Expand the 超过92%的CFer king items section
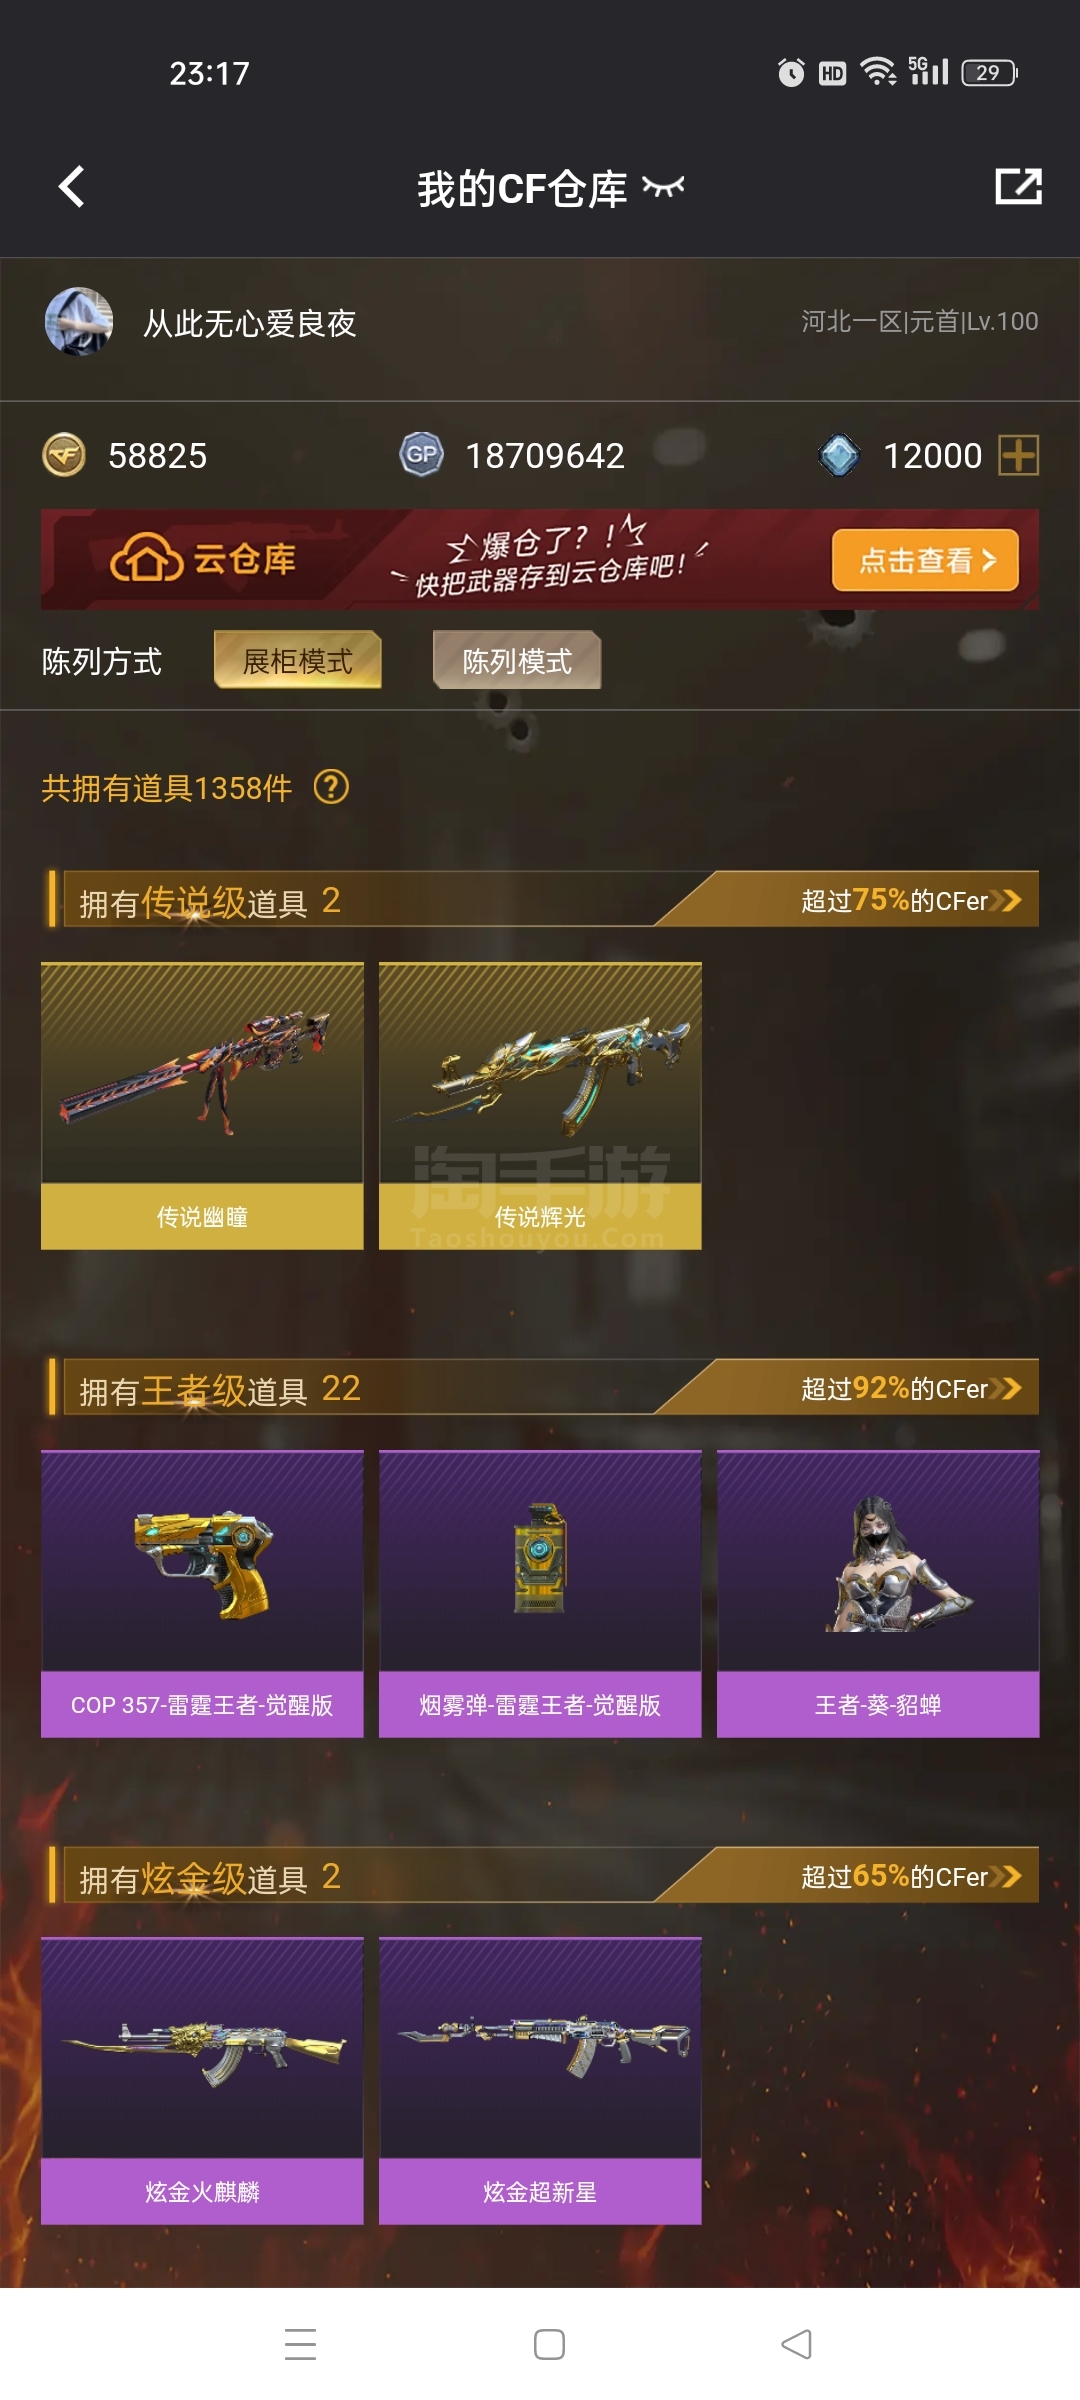Viewport: 1080px width, 2400px height. point(910,1388)
